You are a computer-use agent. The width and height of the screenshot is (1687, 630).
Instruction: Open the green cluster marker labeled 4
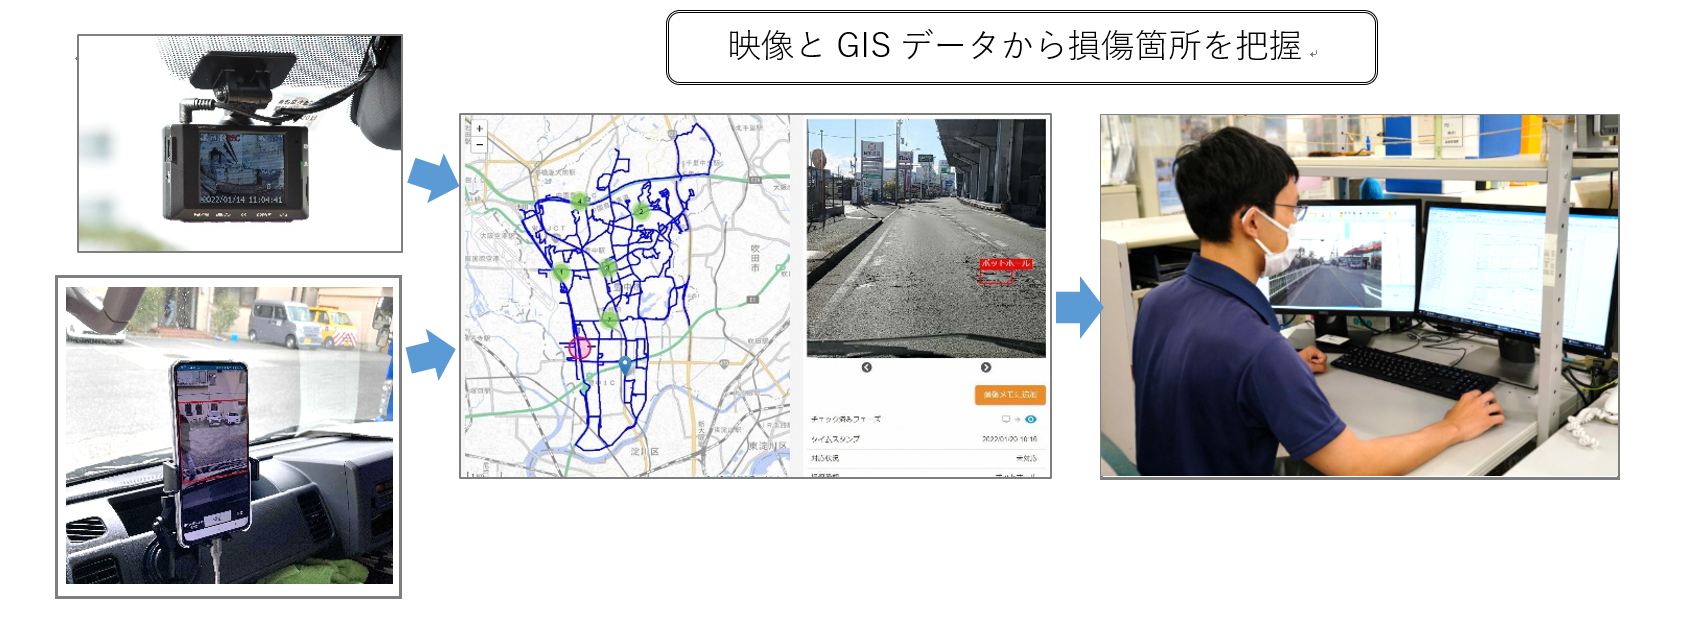[579, 200]
